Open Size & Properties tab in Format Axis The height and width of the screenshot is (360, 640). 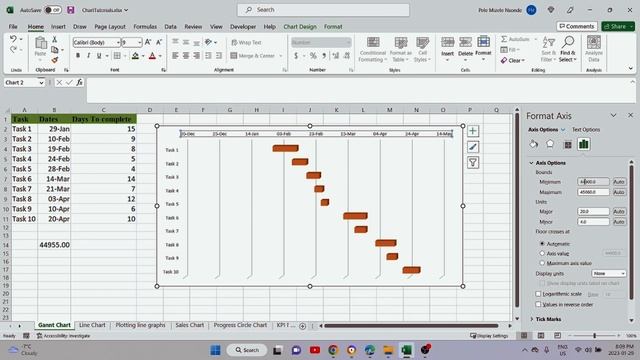[567, 144]
